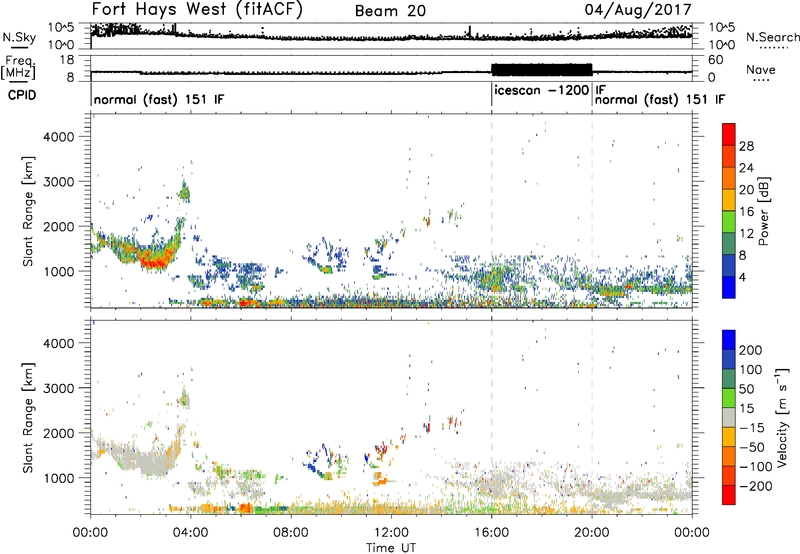
Task: Click the '16:00' time tick label
Action: 491,533
